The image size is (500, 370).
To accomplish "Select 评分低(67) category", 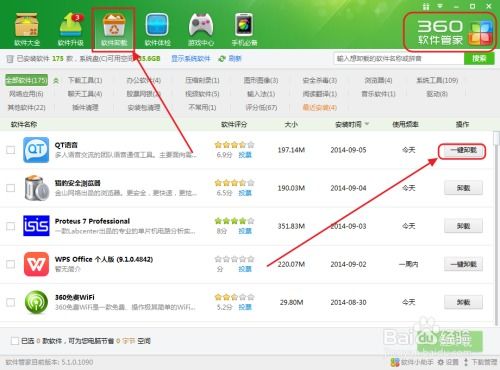I will coord(261,107).
